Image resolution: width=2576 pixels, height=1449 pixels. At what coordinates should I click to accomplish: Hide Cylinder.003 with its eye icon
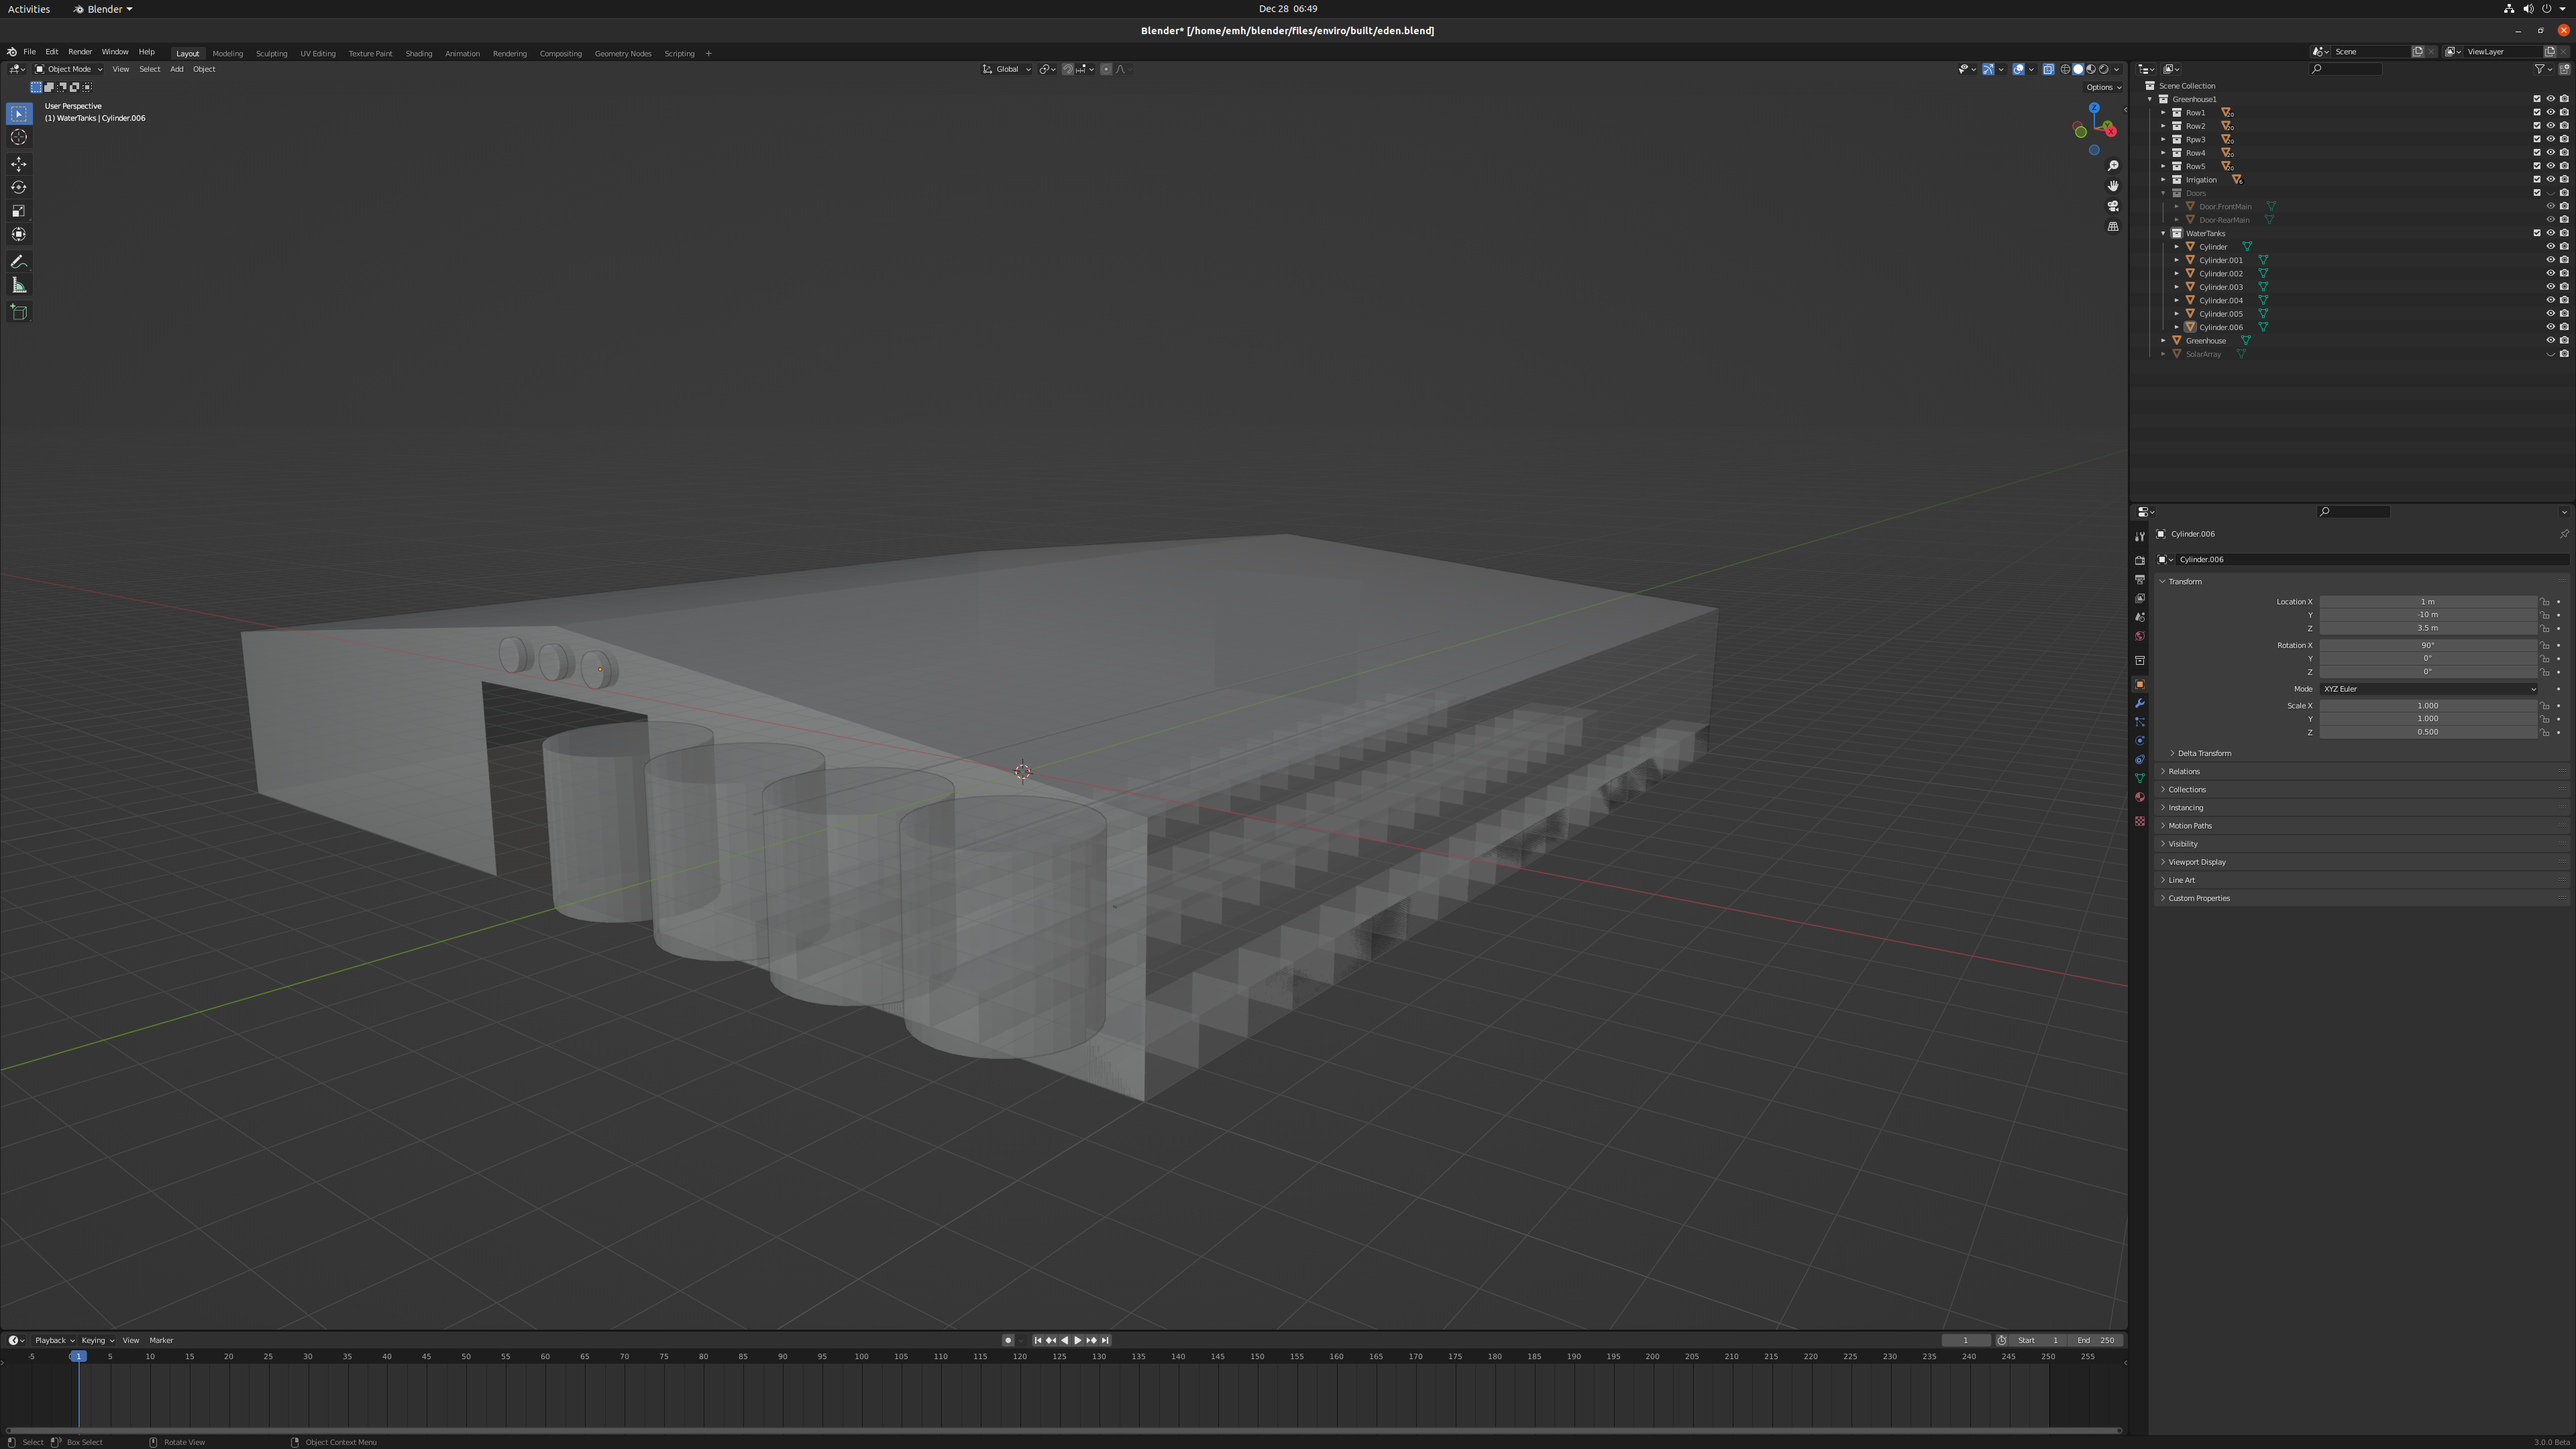(x=2551, y=287)
